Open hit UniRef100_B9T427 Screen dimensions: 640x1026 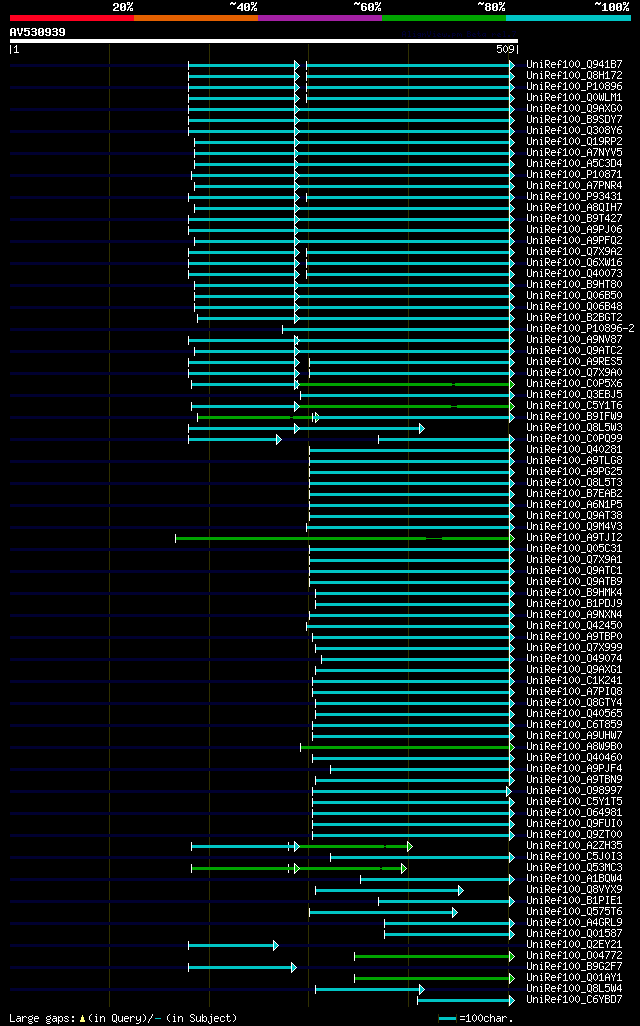575,219
